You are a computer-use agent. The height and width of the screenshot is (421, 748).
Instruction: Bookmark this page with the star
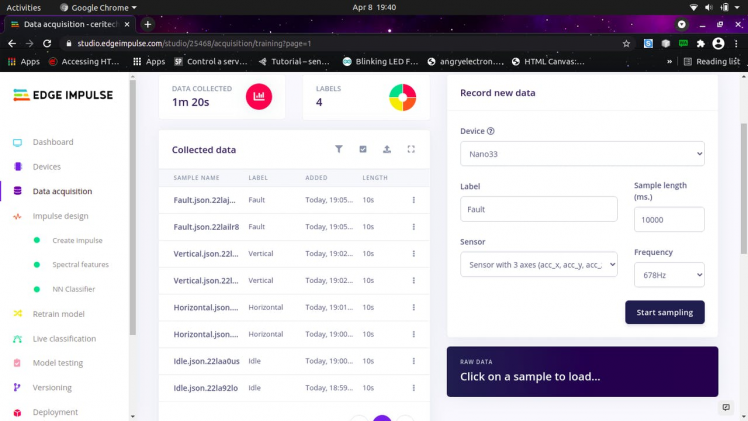click(626, 43)
